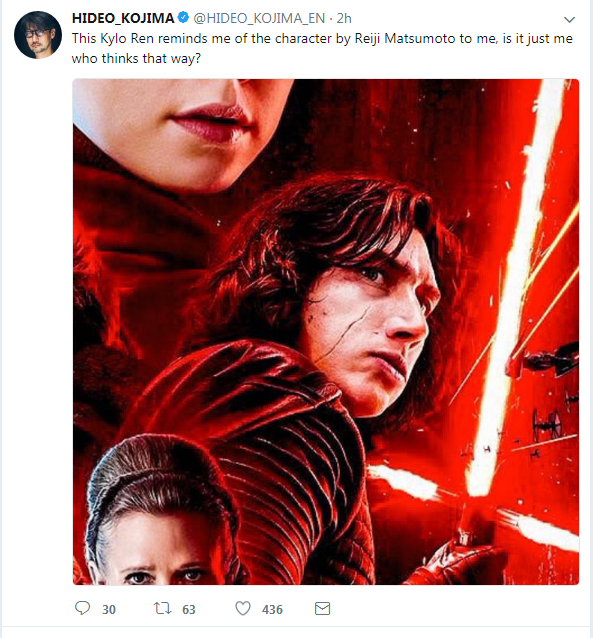The image size is (593, 638).
Task: Visit the @HIDEO_KOJIMA_EN handle link
Action: 259,18
